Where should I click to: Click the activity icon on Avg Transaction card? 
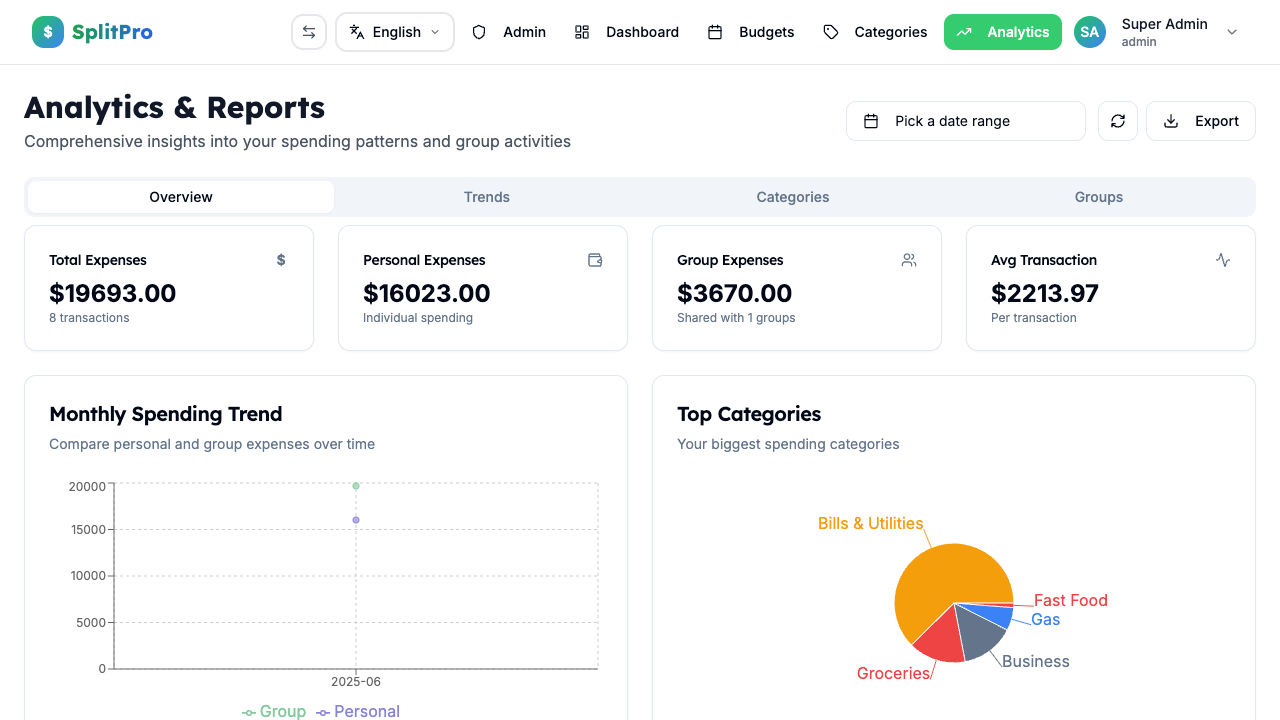(x=1223, y=259)
